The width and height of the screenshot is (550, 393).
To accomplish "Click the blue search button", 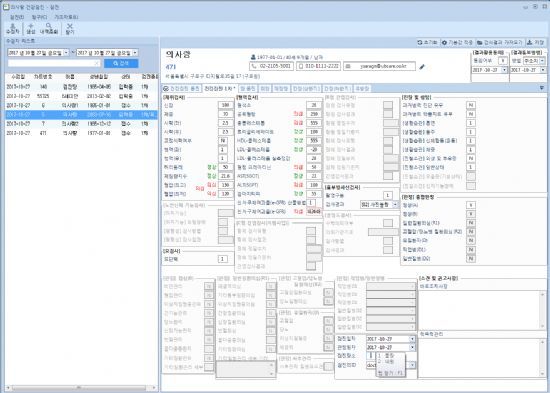I will point(121,63).
